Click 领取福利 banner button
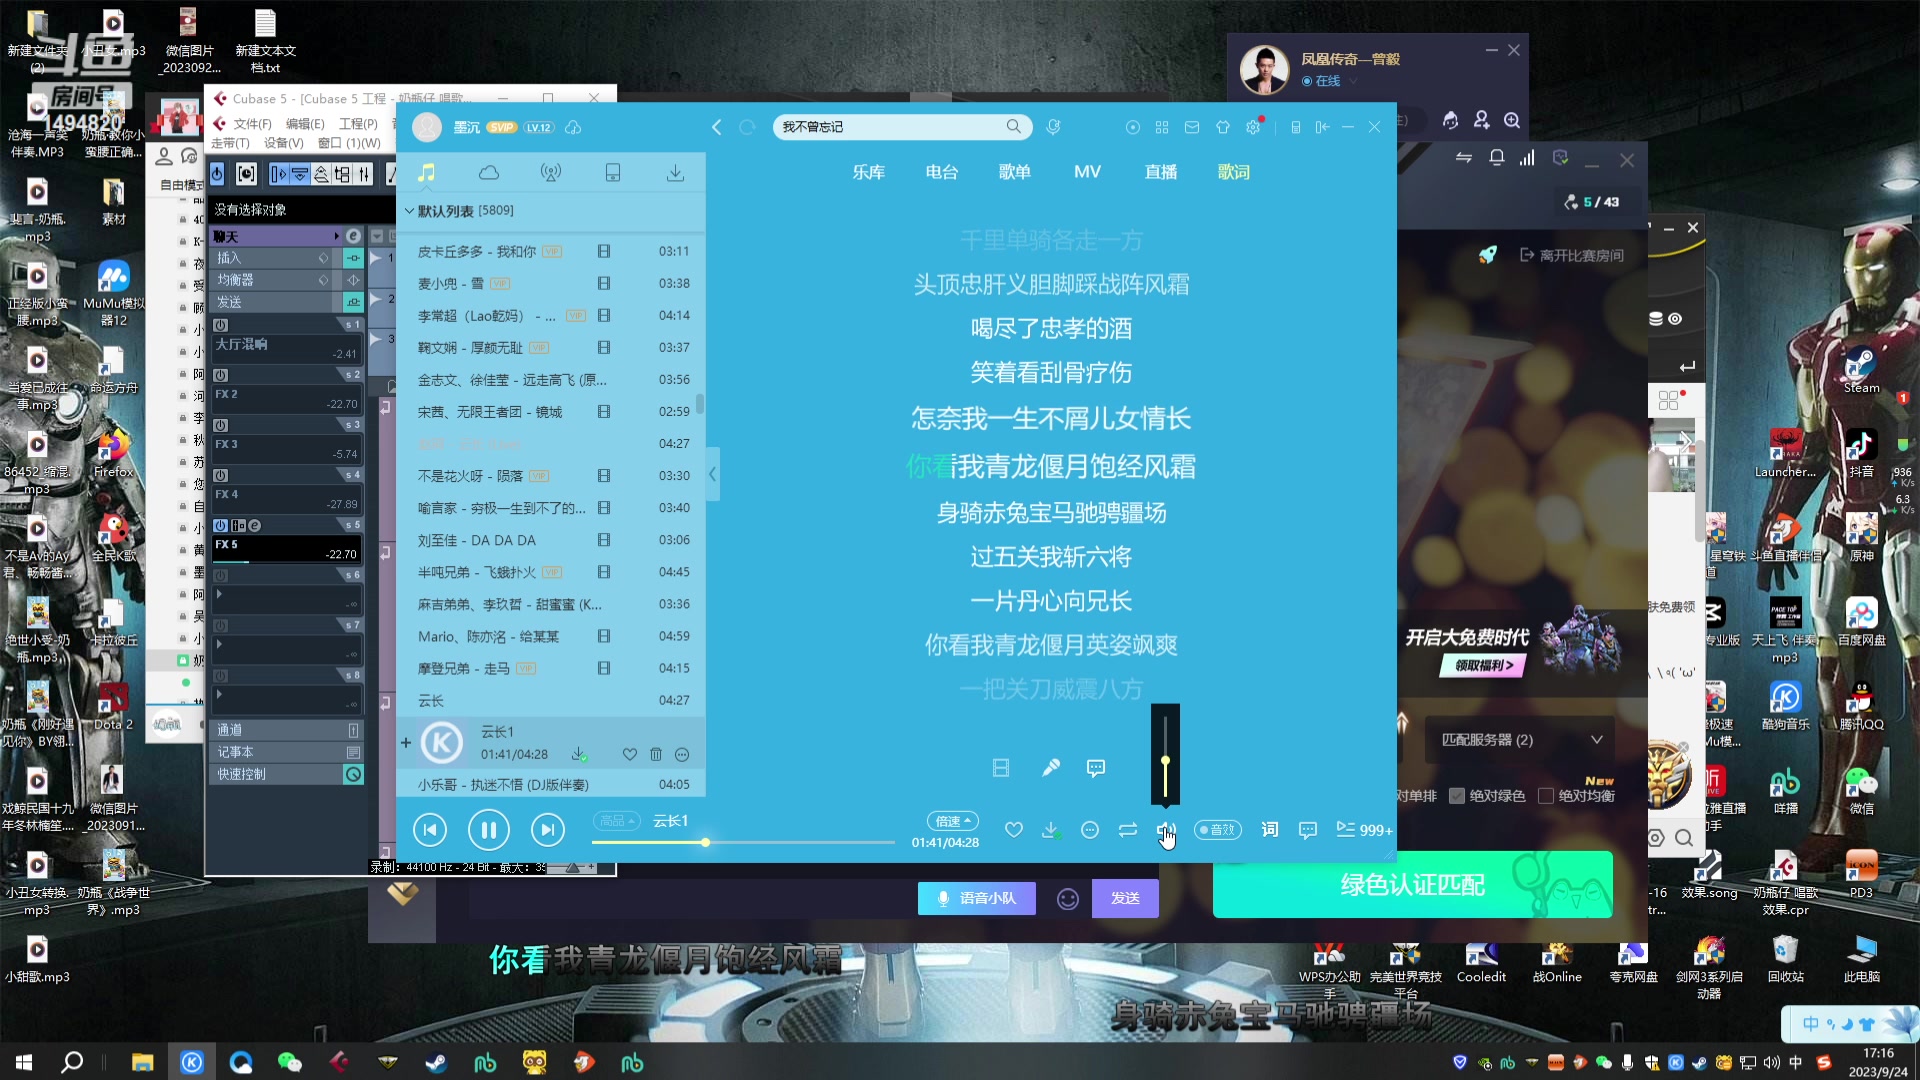Viewport: 1920px width, 1080px height. pyautogui.click(x=1484, y=665)
